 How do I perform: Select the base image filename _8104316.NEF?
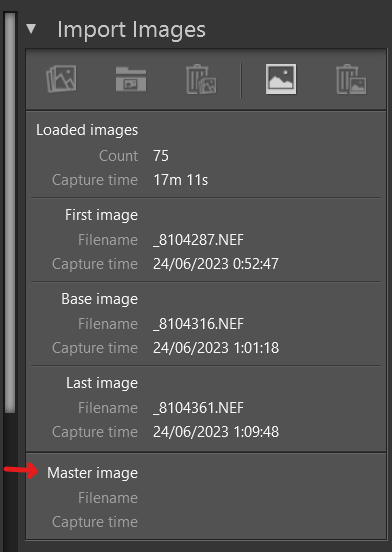(x=198, y=324)
